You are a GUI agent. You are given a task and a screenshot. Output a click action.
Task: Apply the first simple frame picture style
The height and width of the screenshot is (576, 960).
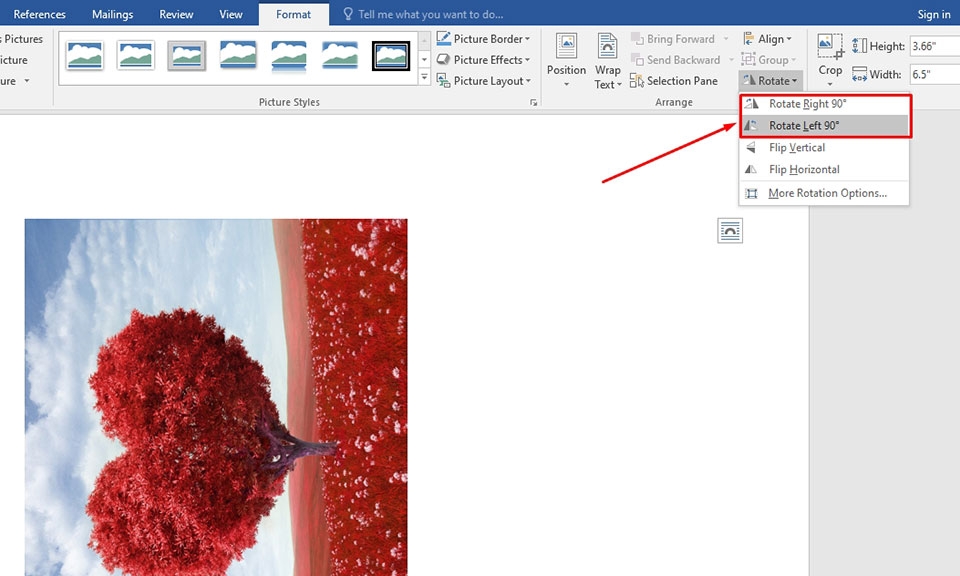point(84,56)
